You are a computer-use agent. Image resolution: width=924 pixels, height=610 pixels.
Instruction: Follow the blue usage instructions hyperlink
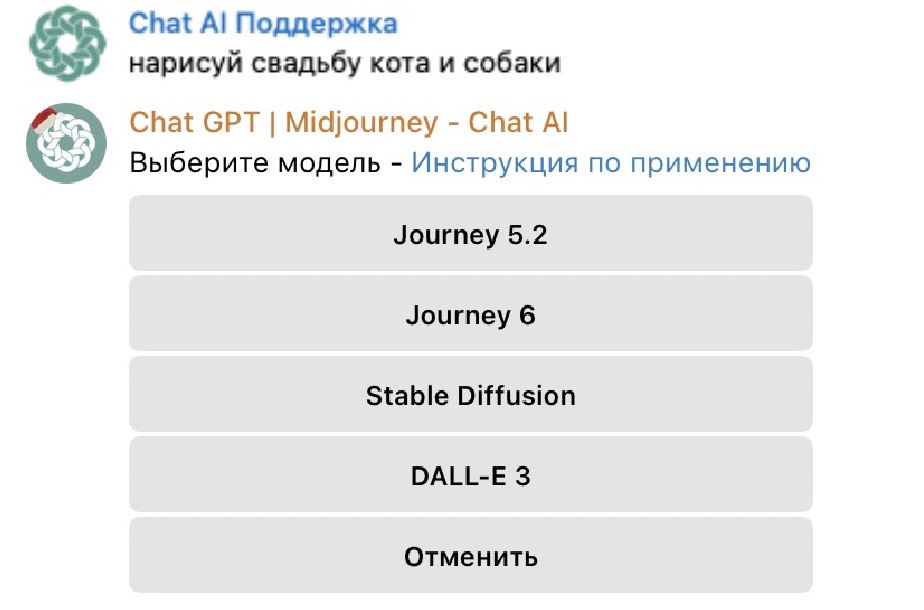click(610, 163)
